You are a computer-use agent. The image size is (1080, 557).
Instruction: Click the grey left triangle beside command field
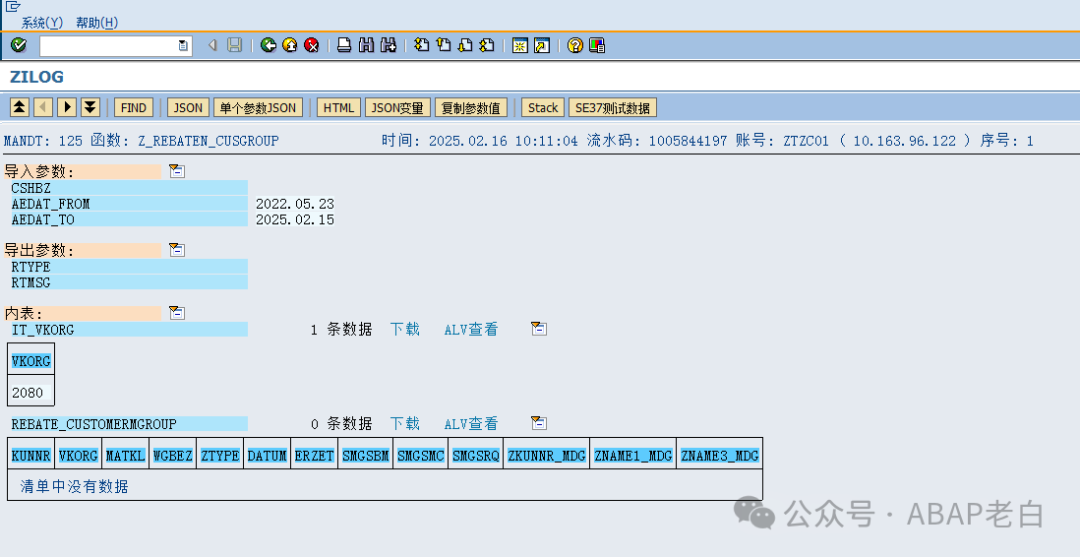click(x=213, y=45)
